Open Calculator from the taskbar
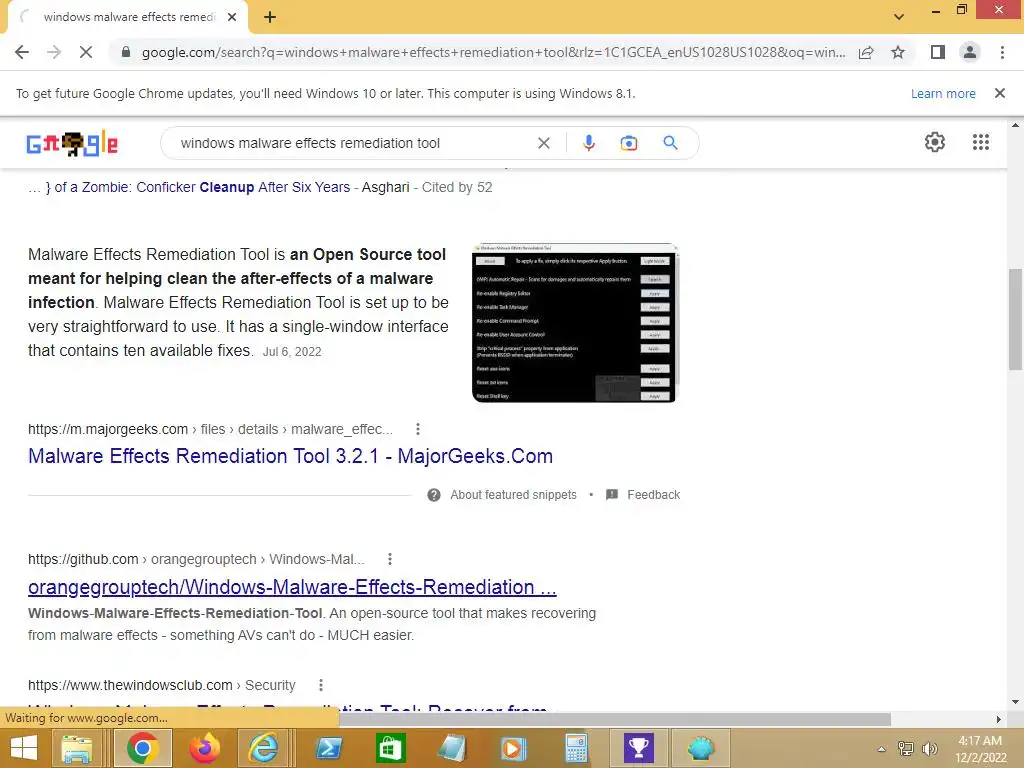Image resolution: width=1024 pixels, height=768 pixels. (x=576, y=748)
